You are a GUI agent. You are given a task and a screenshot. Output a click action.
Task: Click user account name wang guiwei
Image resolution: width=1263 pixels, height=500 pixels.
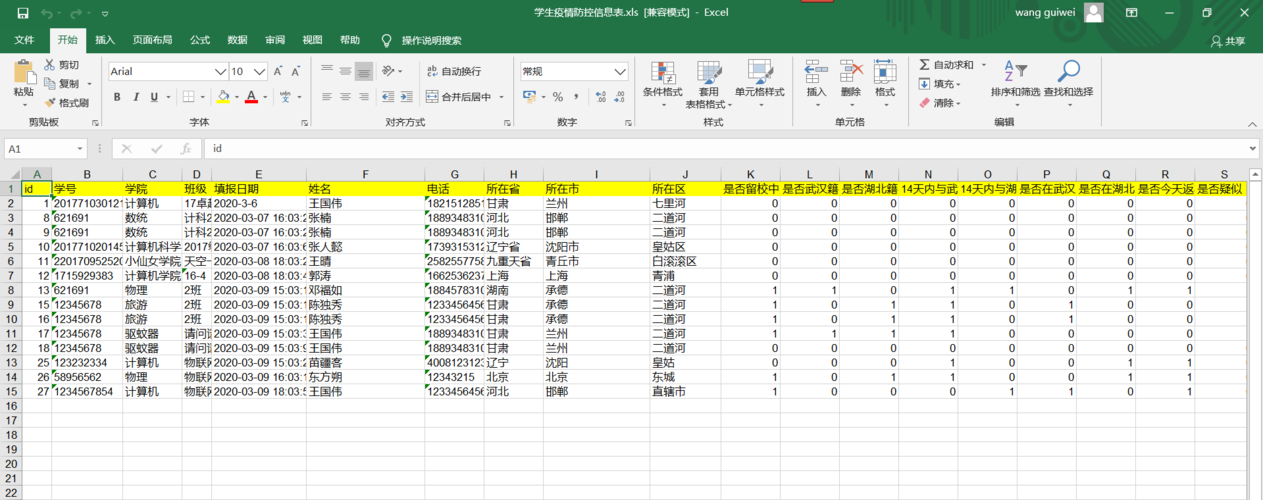click(x=1045, y=13)
